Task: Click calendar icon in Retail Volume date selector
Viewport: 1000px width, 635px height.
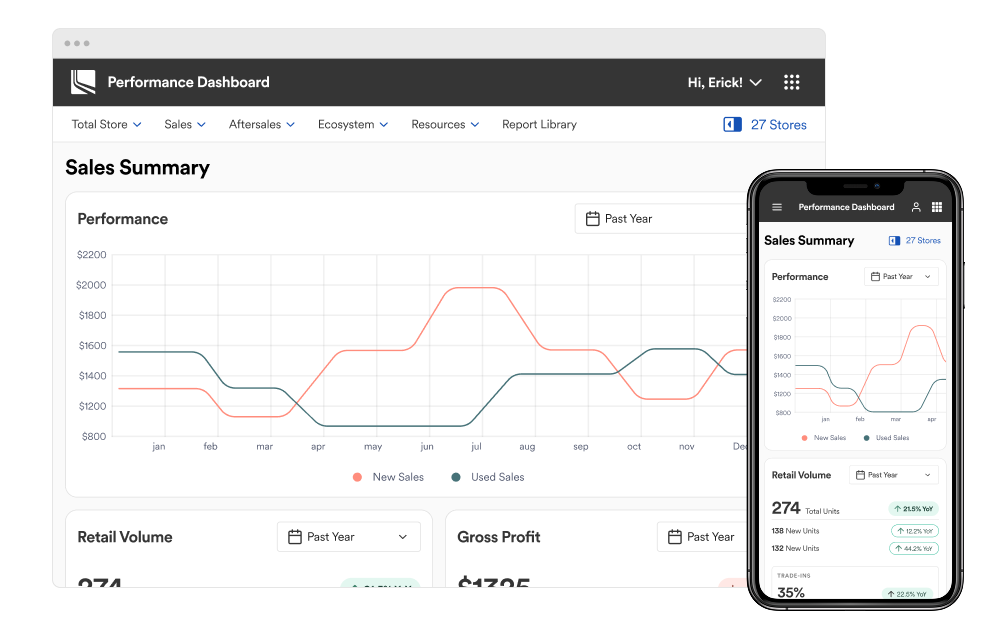Action: (295, 537)
